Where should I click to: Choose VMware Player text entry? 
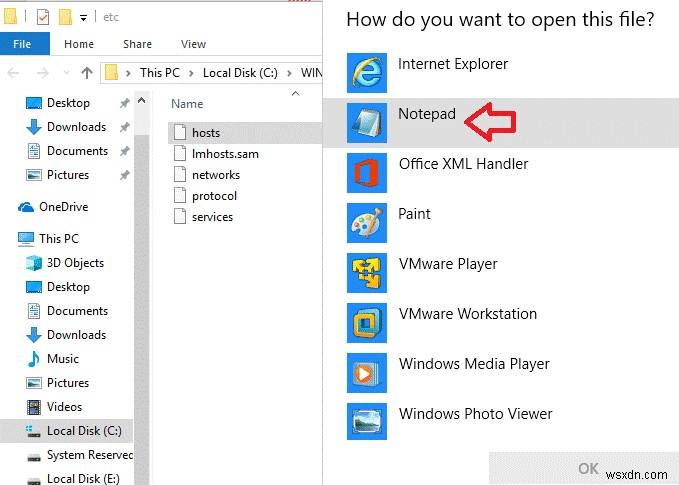click(x=448, y=264)
